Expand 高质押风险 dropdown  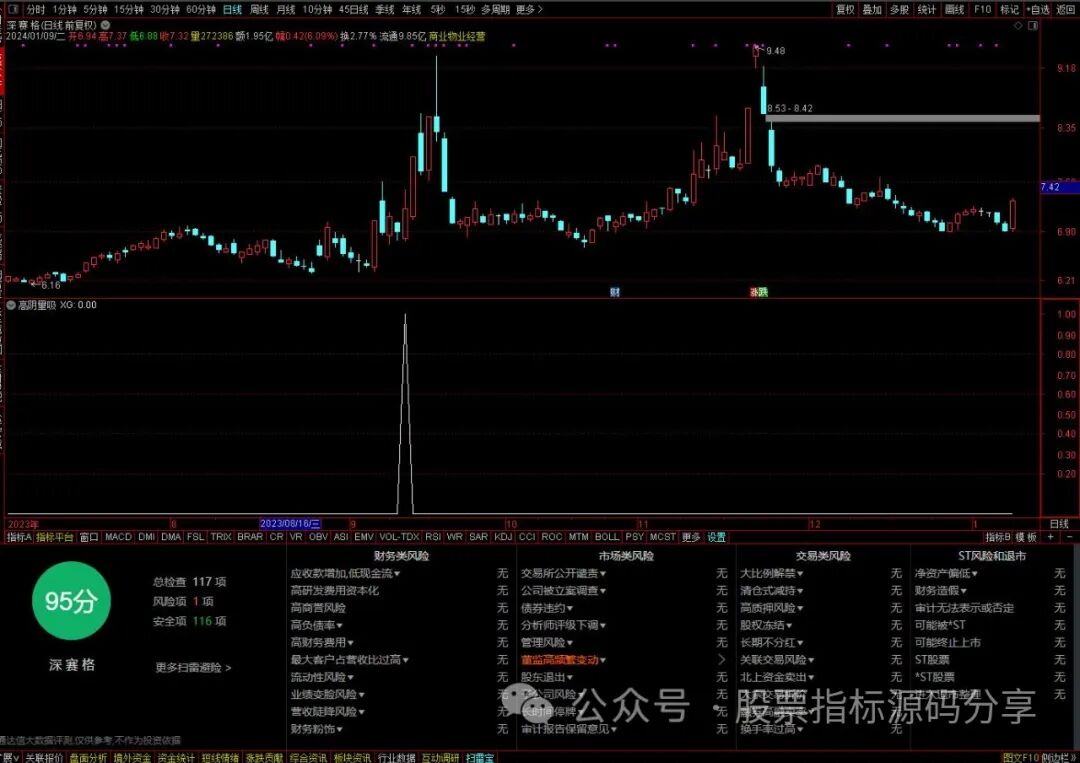771,607
